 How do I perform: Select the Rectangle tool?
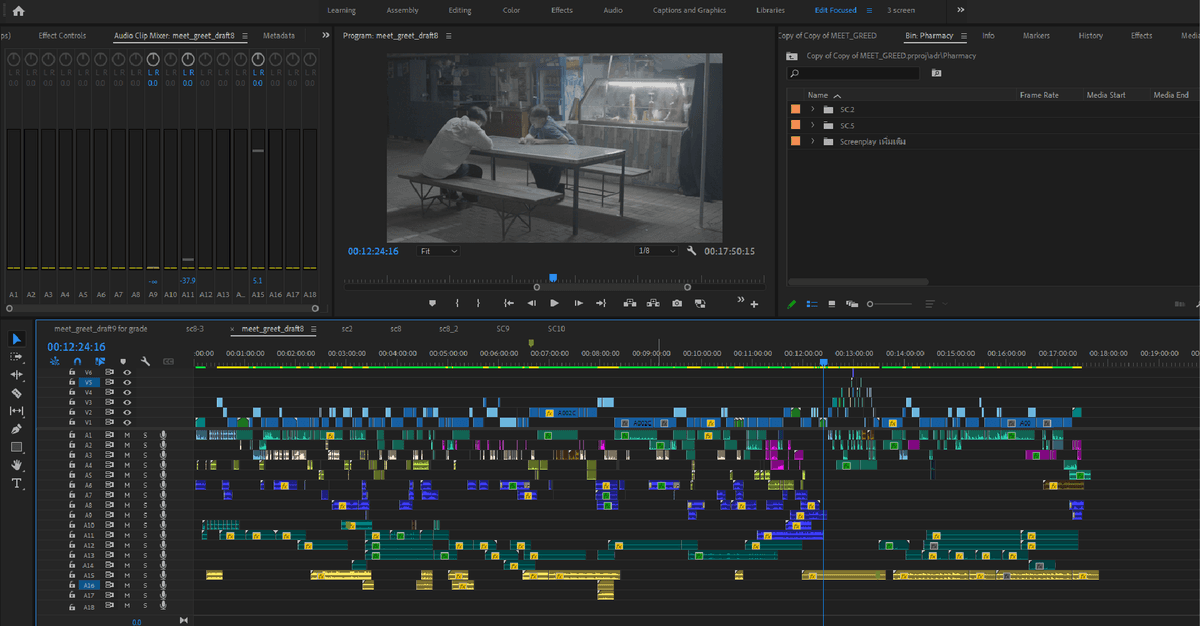click(17, 447)
